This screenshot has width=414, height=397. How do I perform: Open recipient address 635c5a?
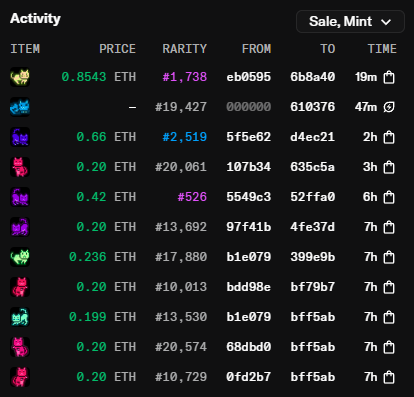point(313,167)
